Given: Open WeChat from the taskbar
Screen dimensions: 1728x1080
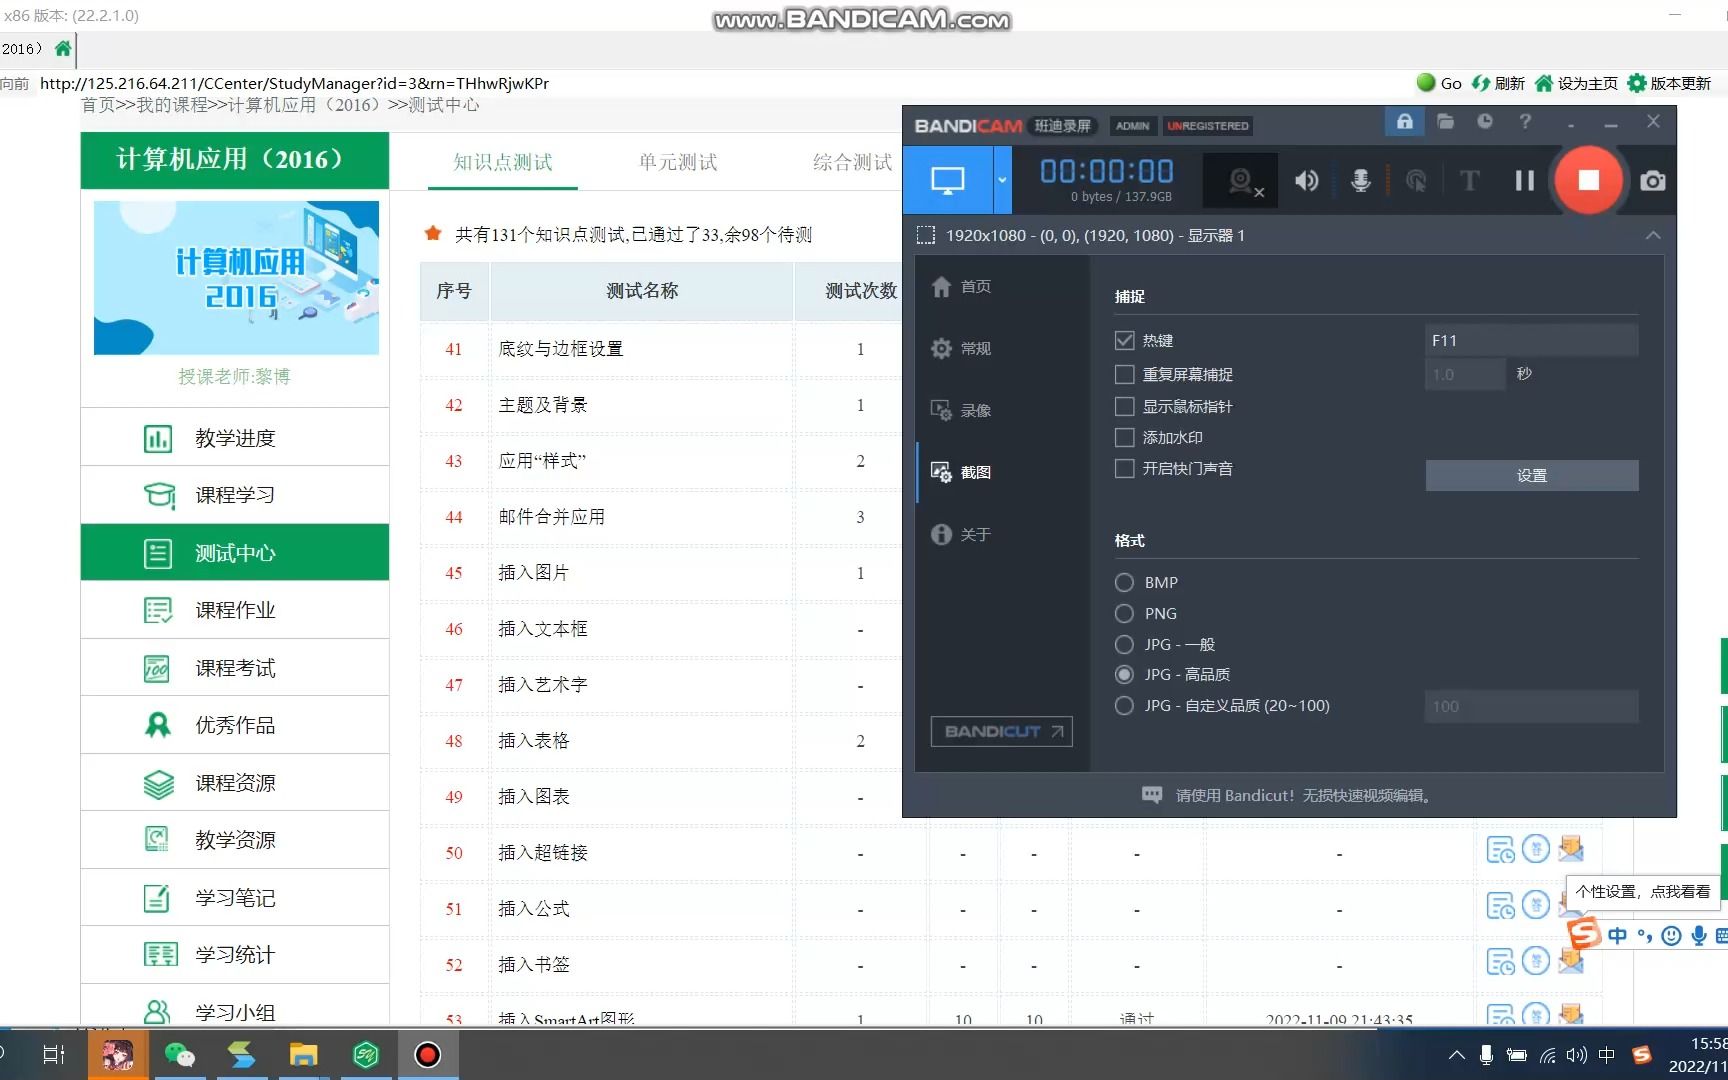Looking at the screenshot, I should (180, 1054).
